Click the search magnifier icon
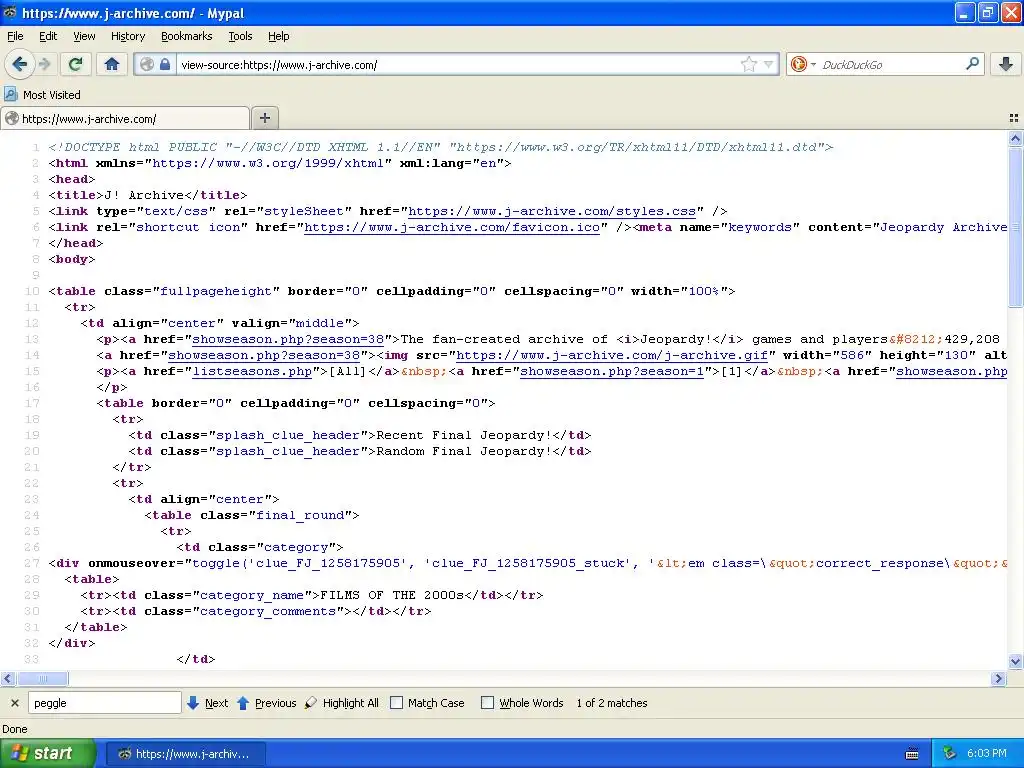The image size is (1024, 768). tap(972, 64)
